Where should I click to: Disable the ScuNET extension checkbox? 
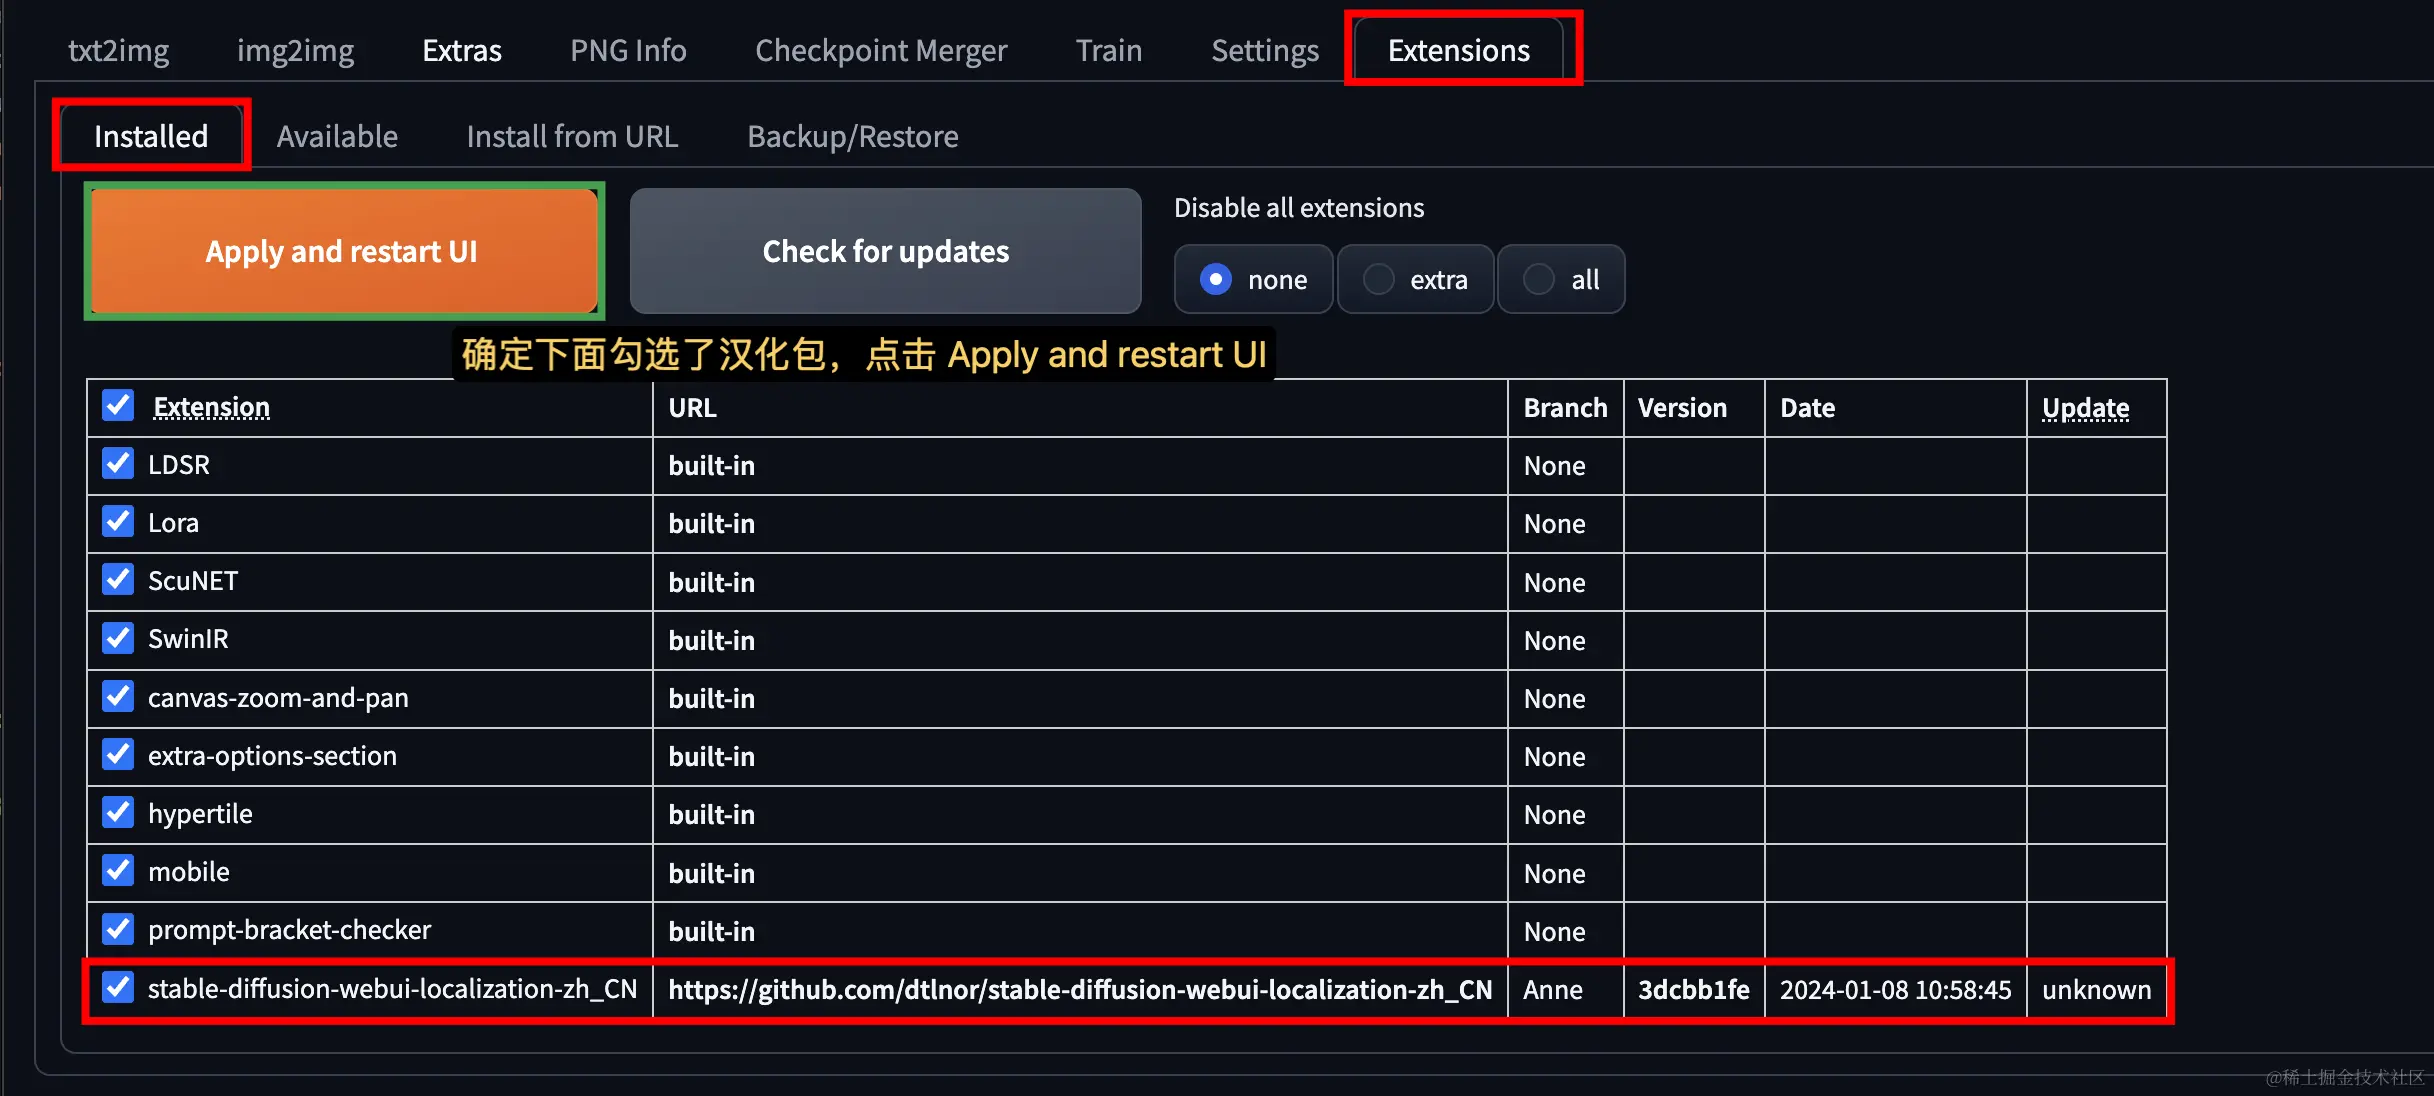(118, 580)
